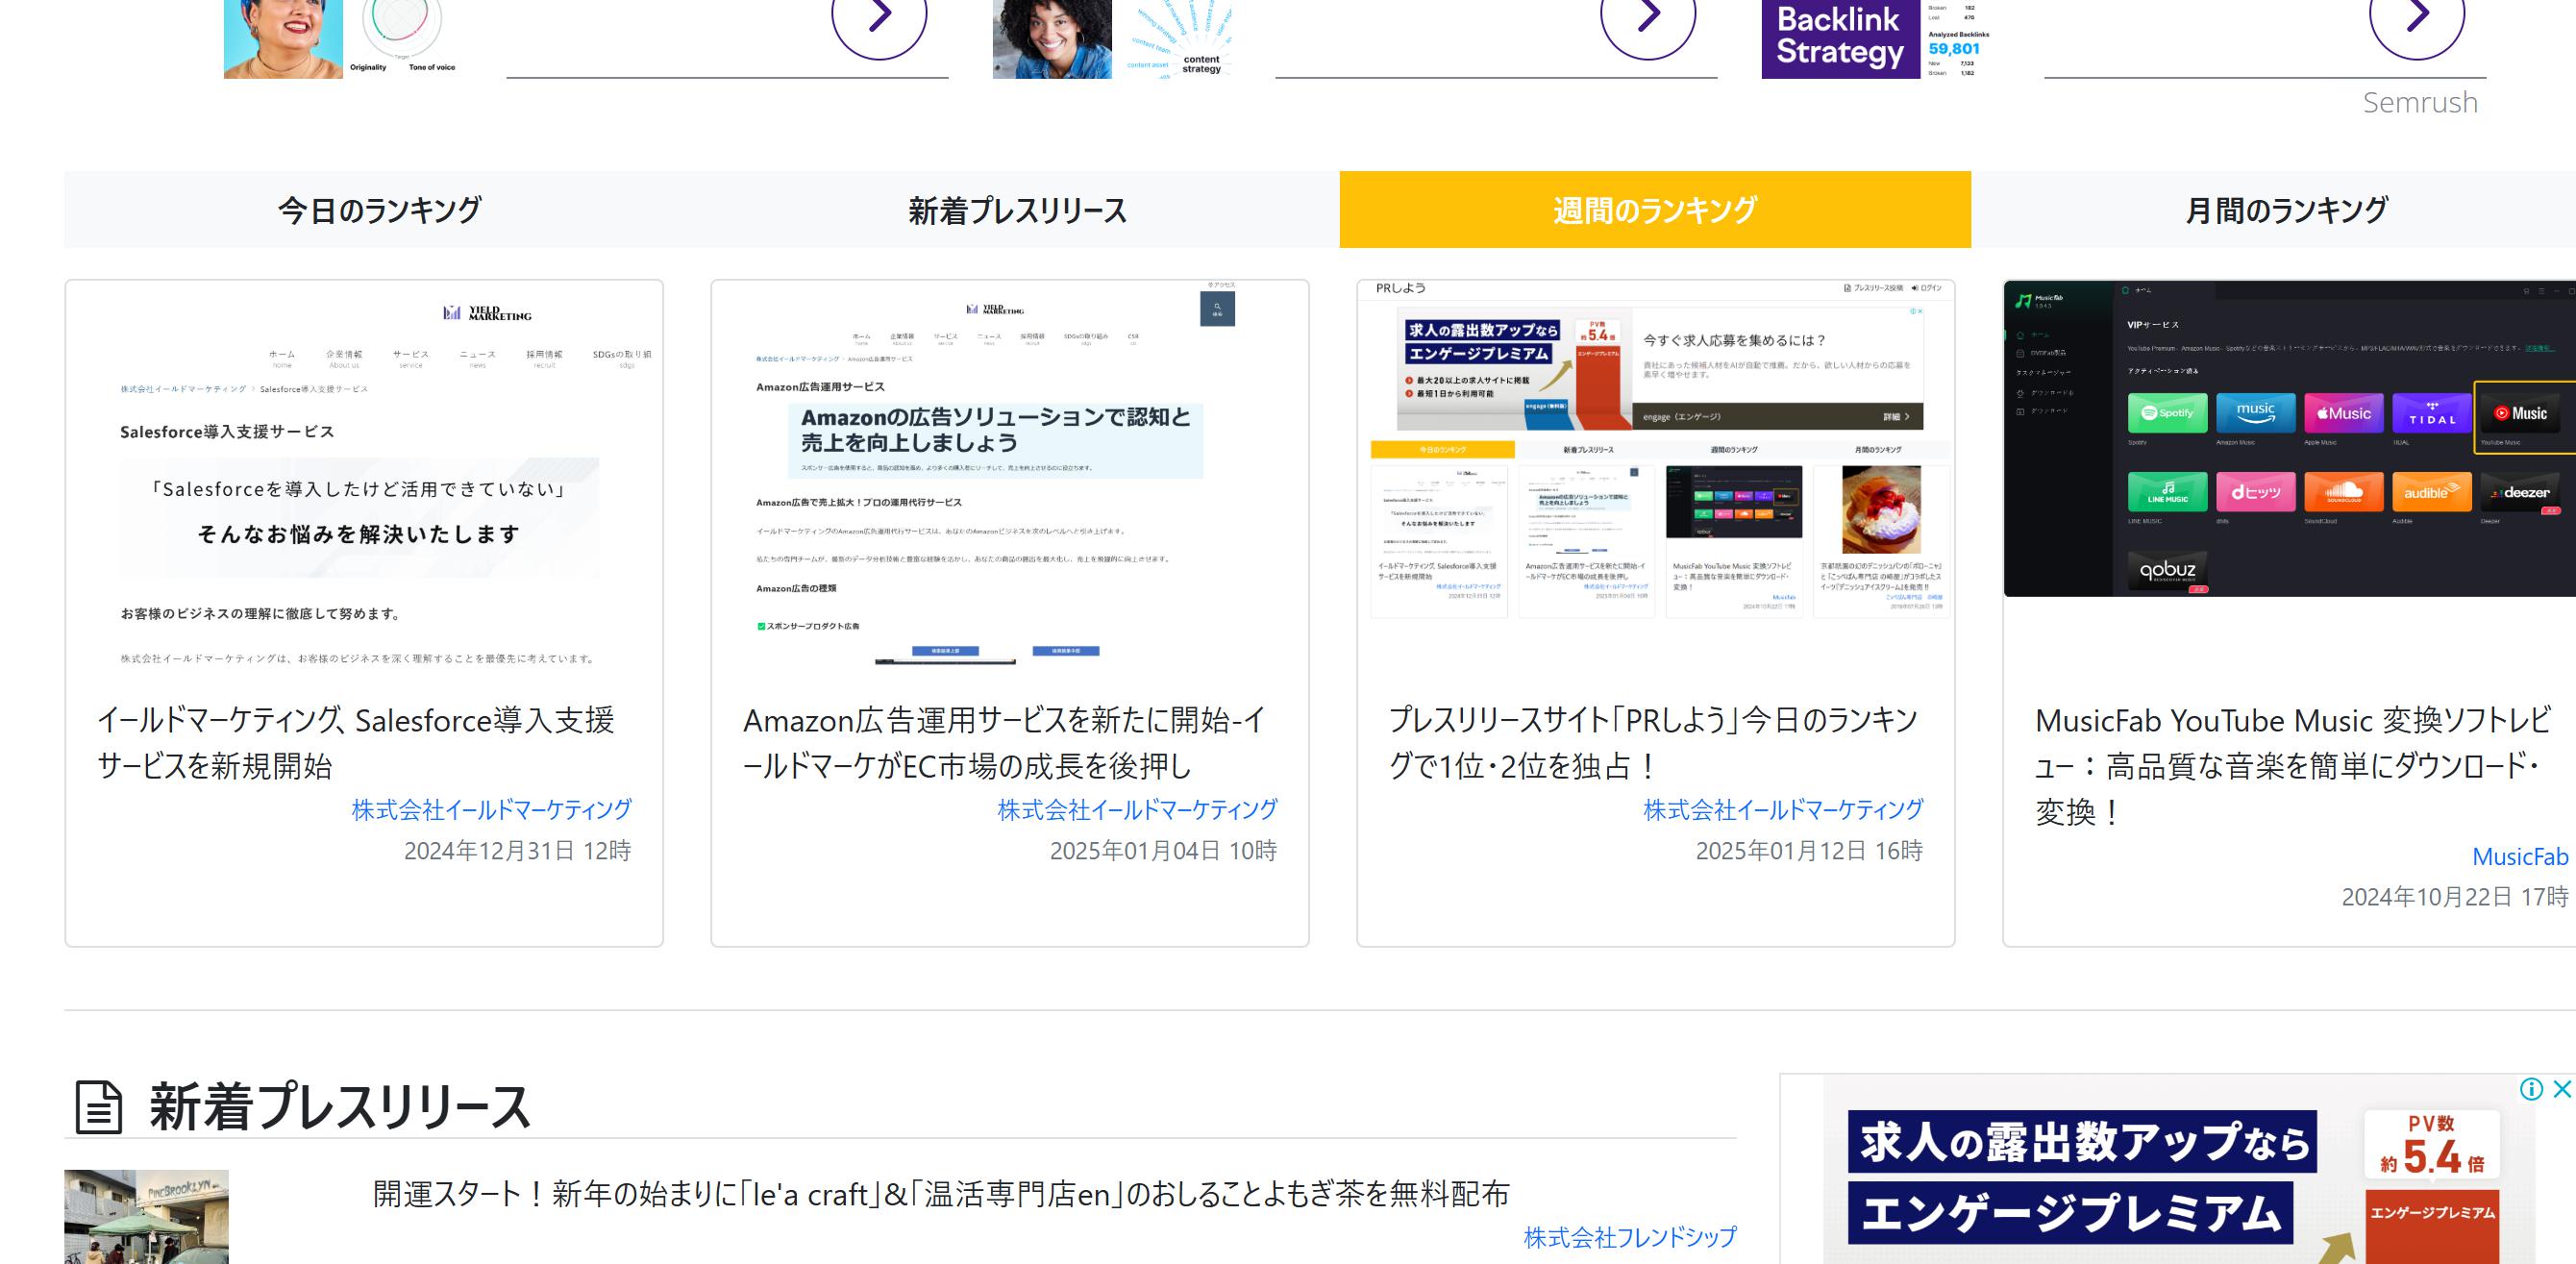The width and height of the screenshot is (2576, 1264).
Task: Switch to 今日のランキング tab
Action: 380,210
